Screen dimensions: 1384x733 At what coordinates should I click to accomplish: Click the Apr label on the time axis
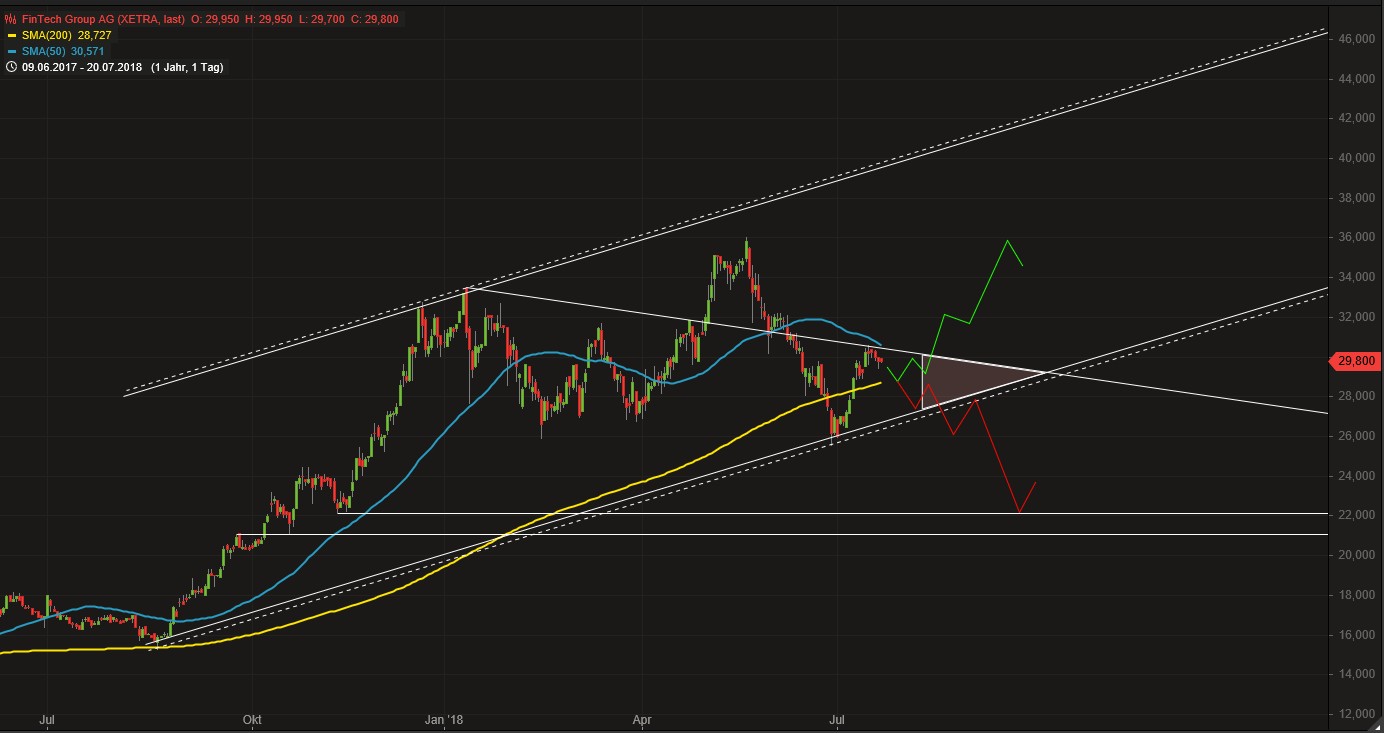click(642, 719)
